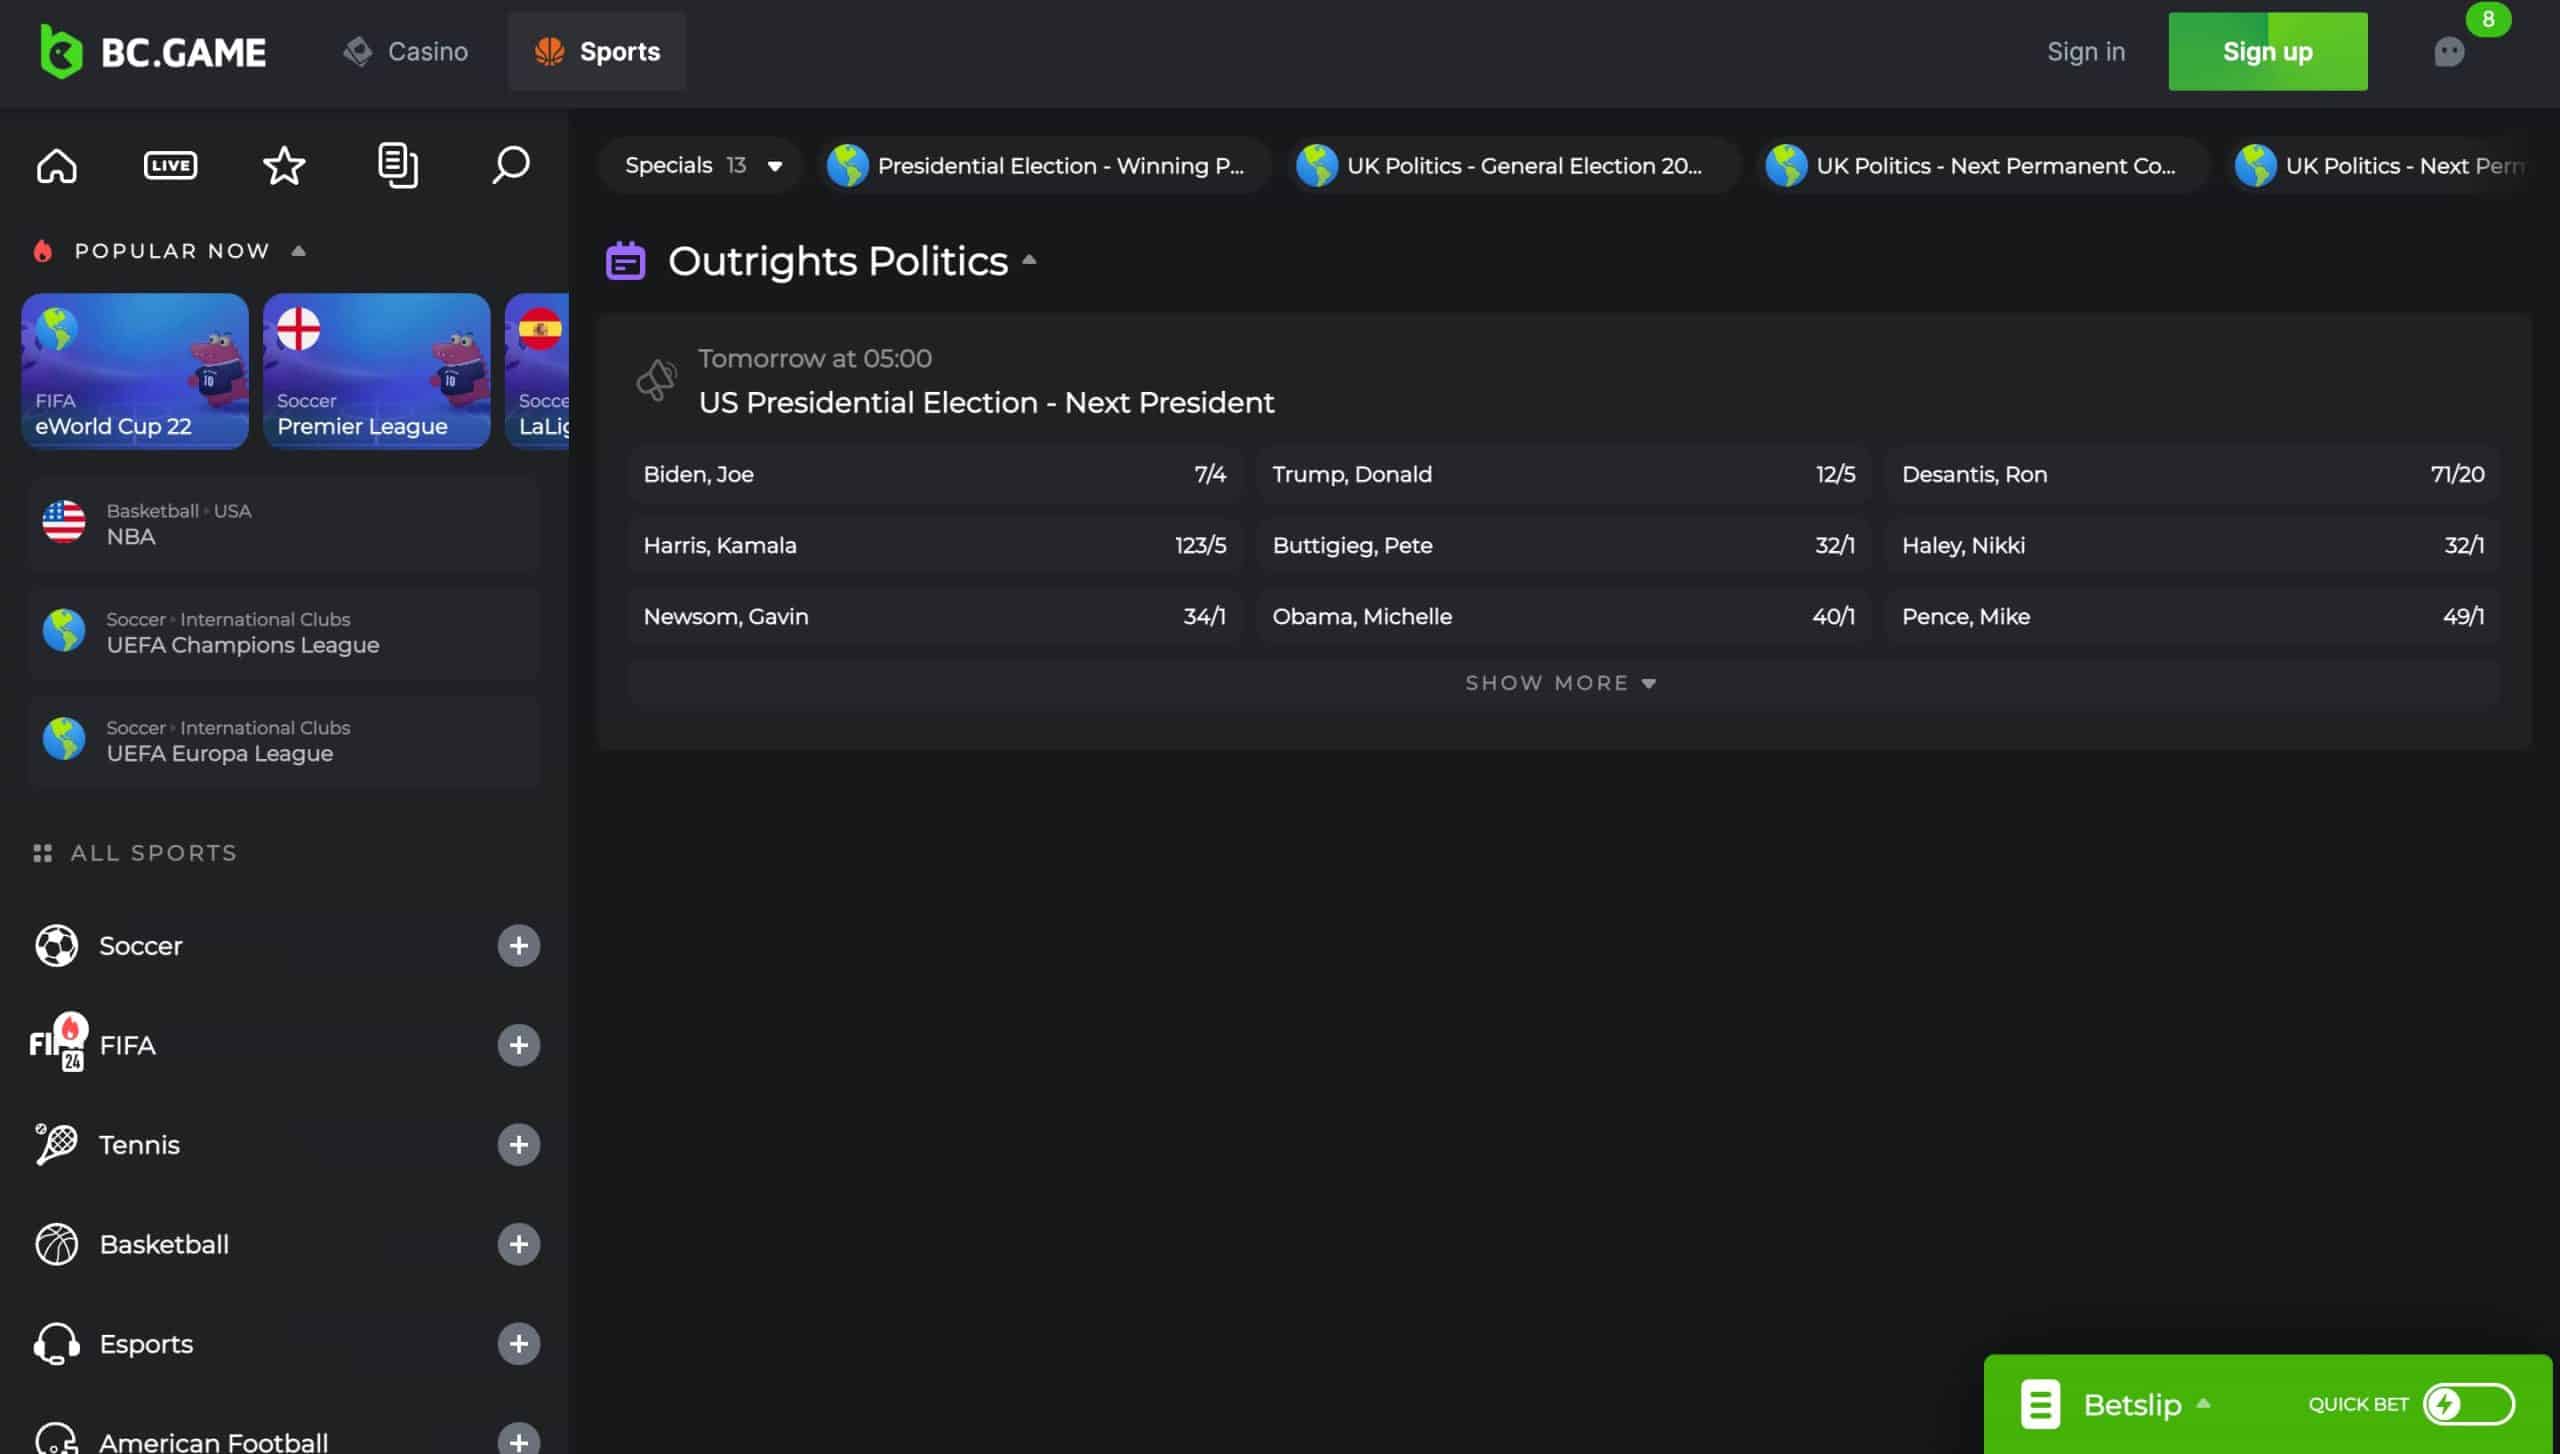Click the megaphone icon next to US Presidential Election
The image size is (2560, 1454).
(x=657, y=380)
